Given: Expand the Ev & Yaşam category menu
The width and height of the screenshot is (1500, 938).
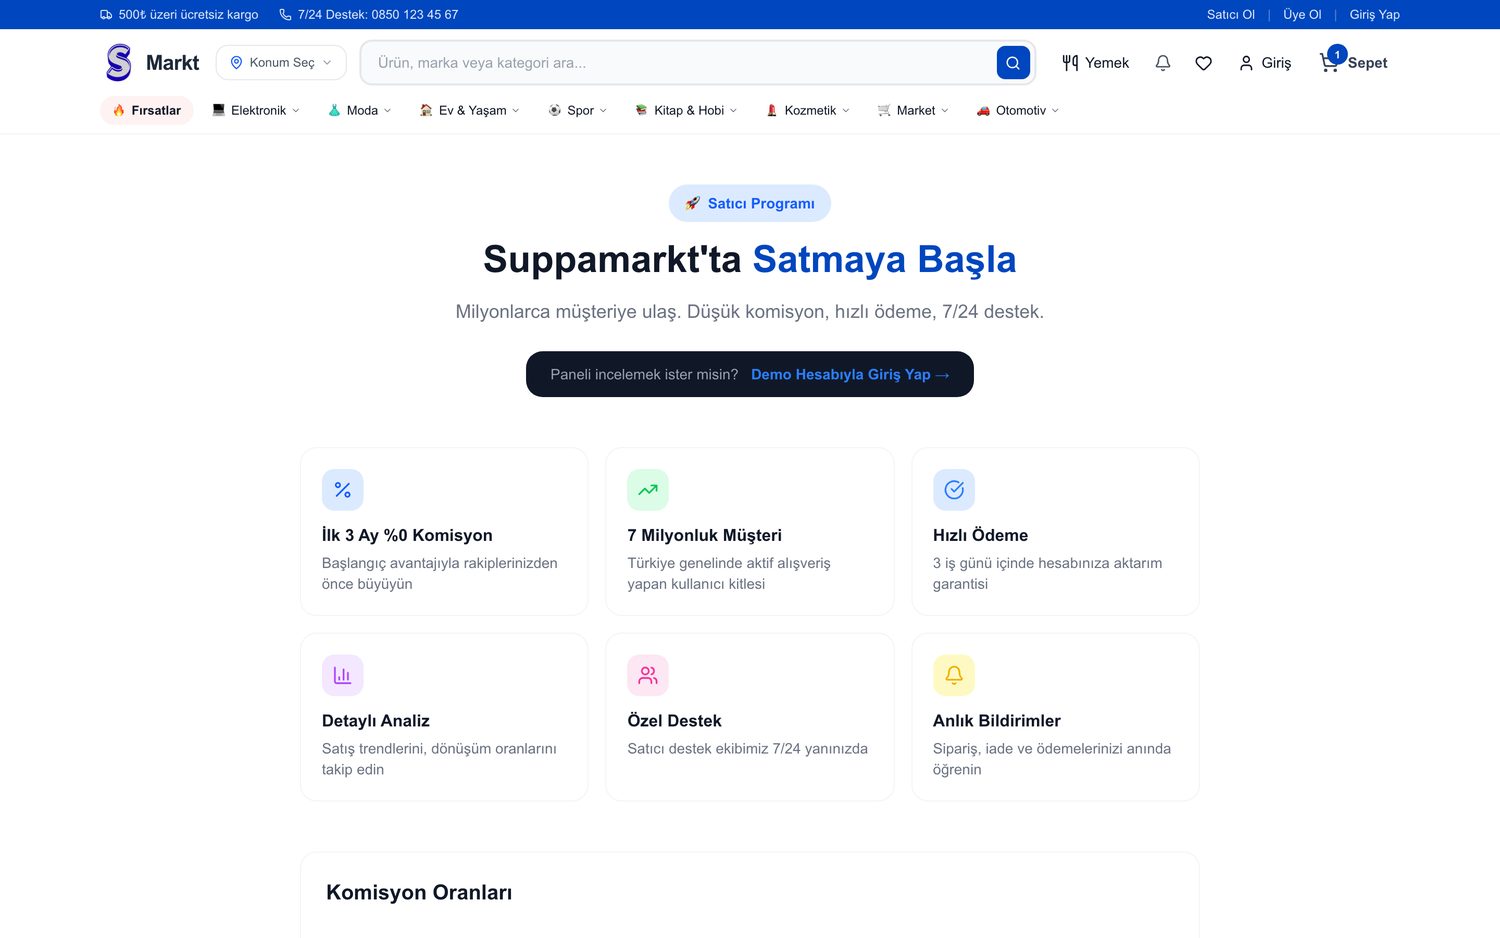Looking at the screenshot, I should point(470,110).
